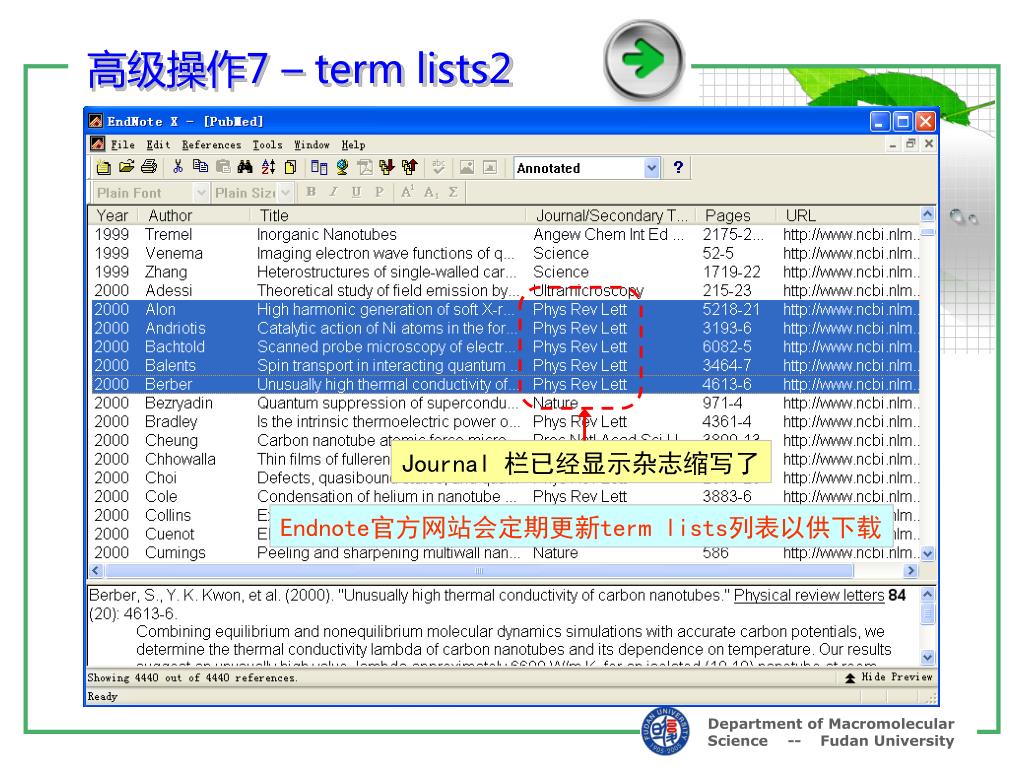Click the Symbol font sigma button

coord(453,192)
